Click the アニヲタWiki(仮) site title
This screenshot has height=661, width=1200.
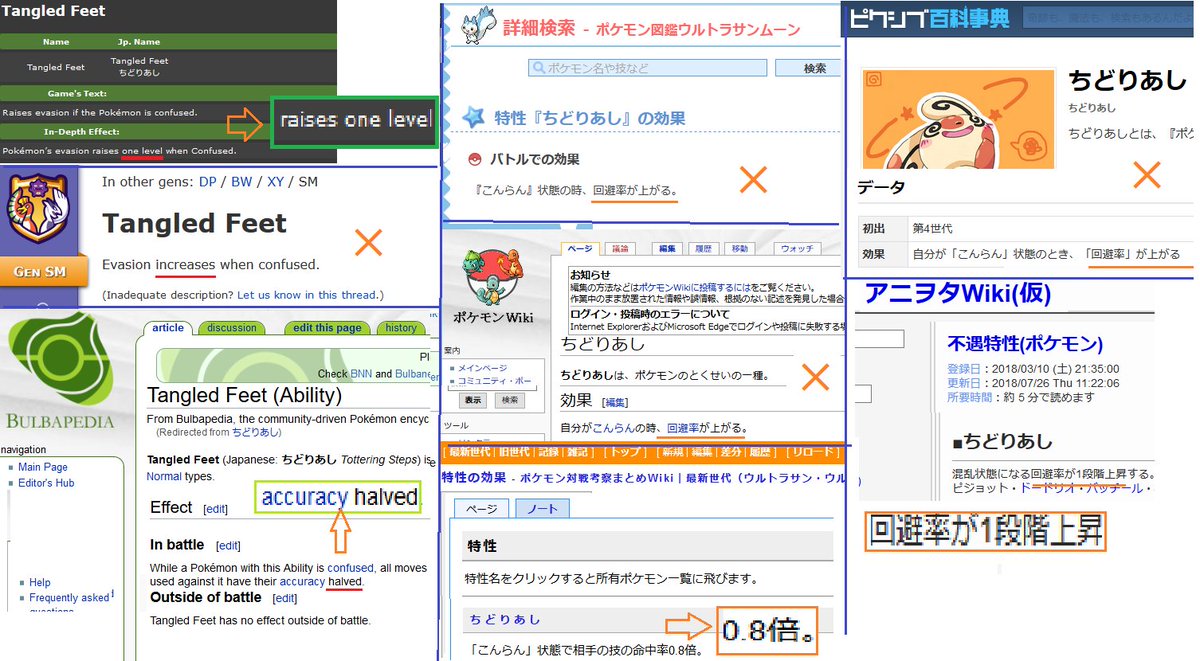tap(958, 293)
